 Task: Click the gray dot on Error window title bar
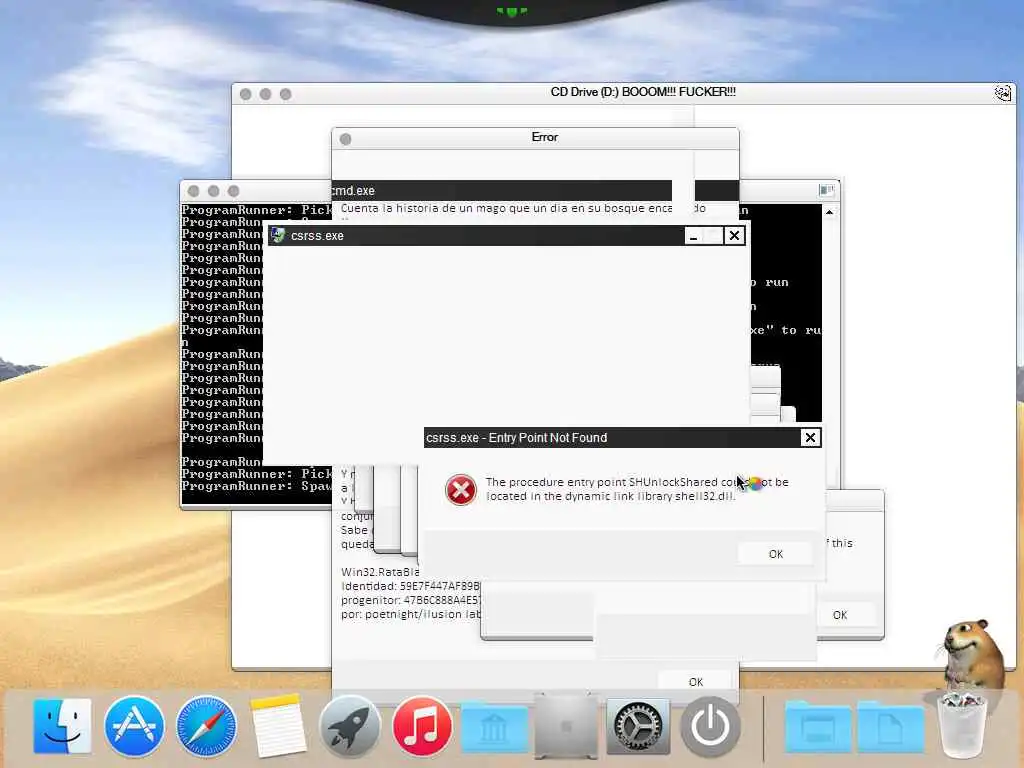click(x=345, y=139)
